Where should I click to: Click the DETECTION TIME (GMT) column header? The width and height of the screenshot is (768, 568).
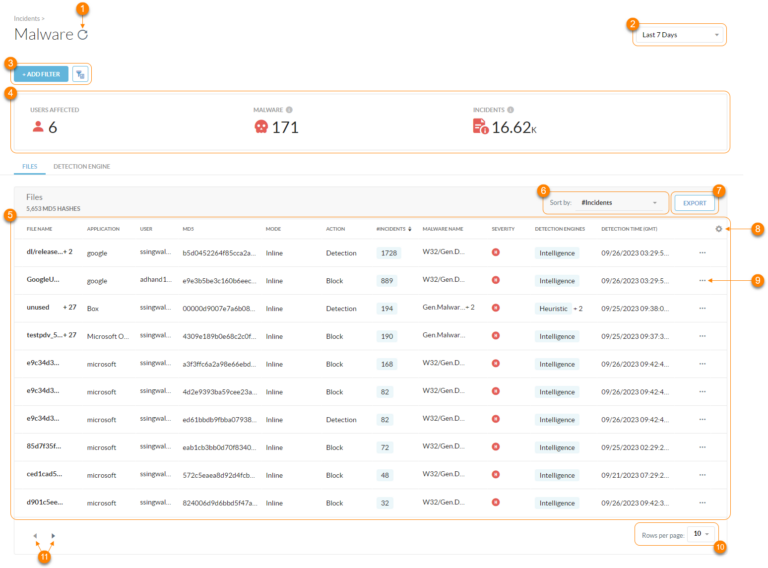(x=629, y=229)
